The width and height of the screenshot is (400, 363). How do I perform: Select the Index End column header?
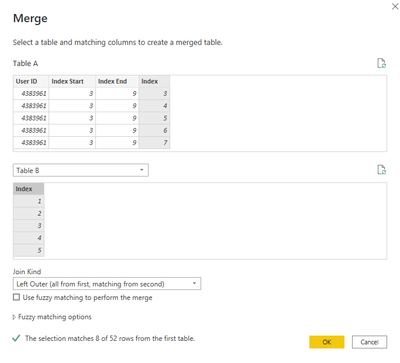pyautogui.click(x=117, y=81)
